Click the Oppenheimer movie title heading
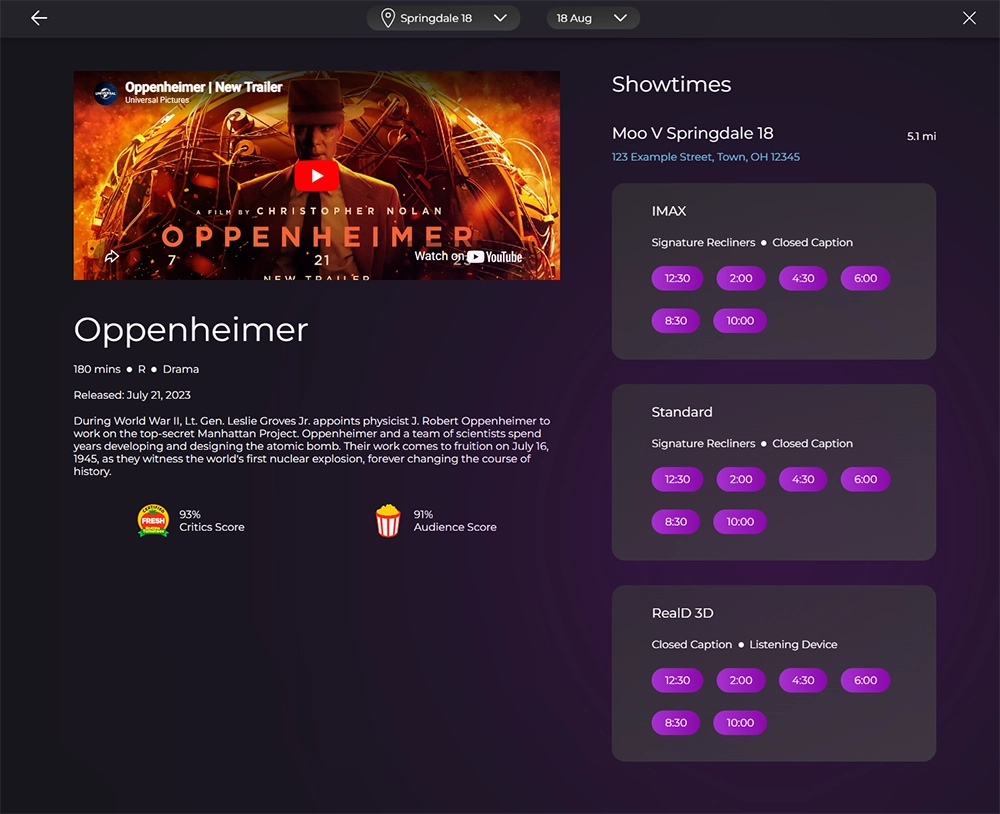1000x814 pixels. coord(191,330)
